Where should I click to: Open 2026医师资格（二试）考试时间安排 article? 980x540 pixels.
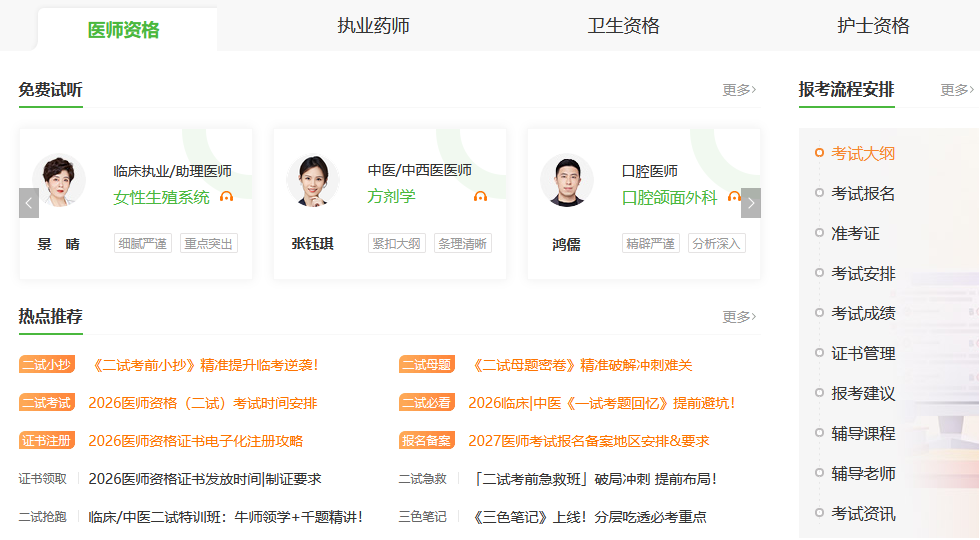tap(203, 403)
